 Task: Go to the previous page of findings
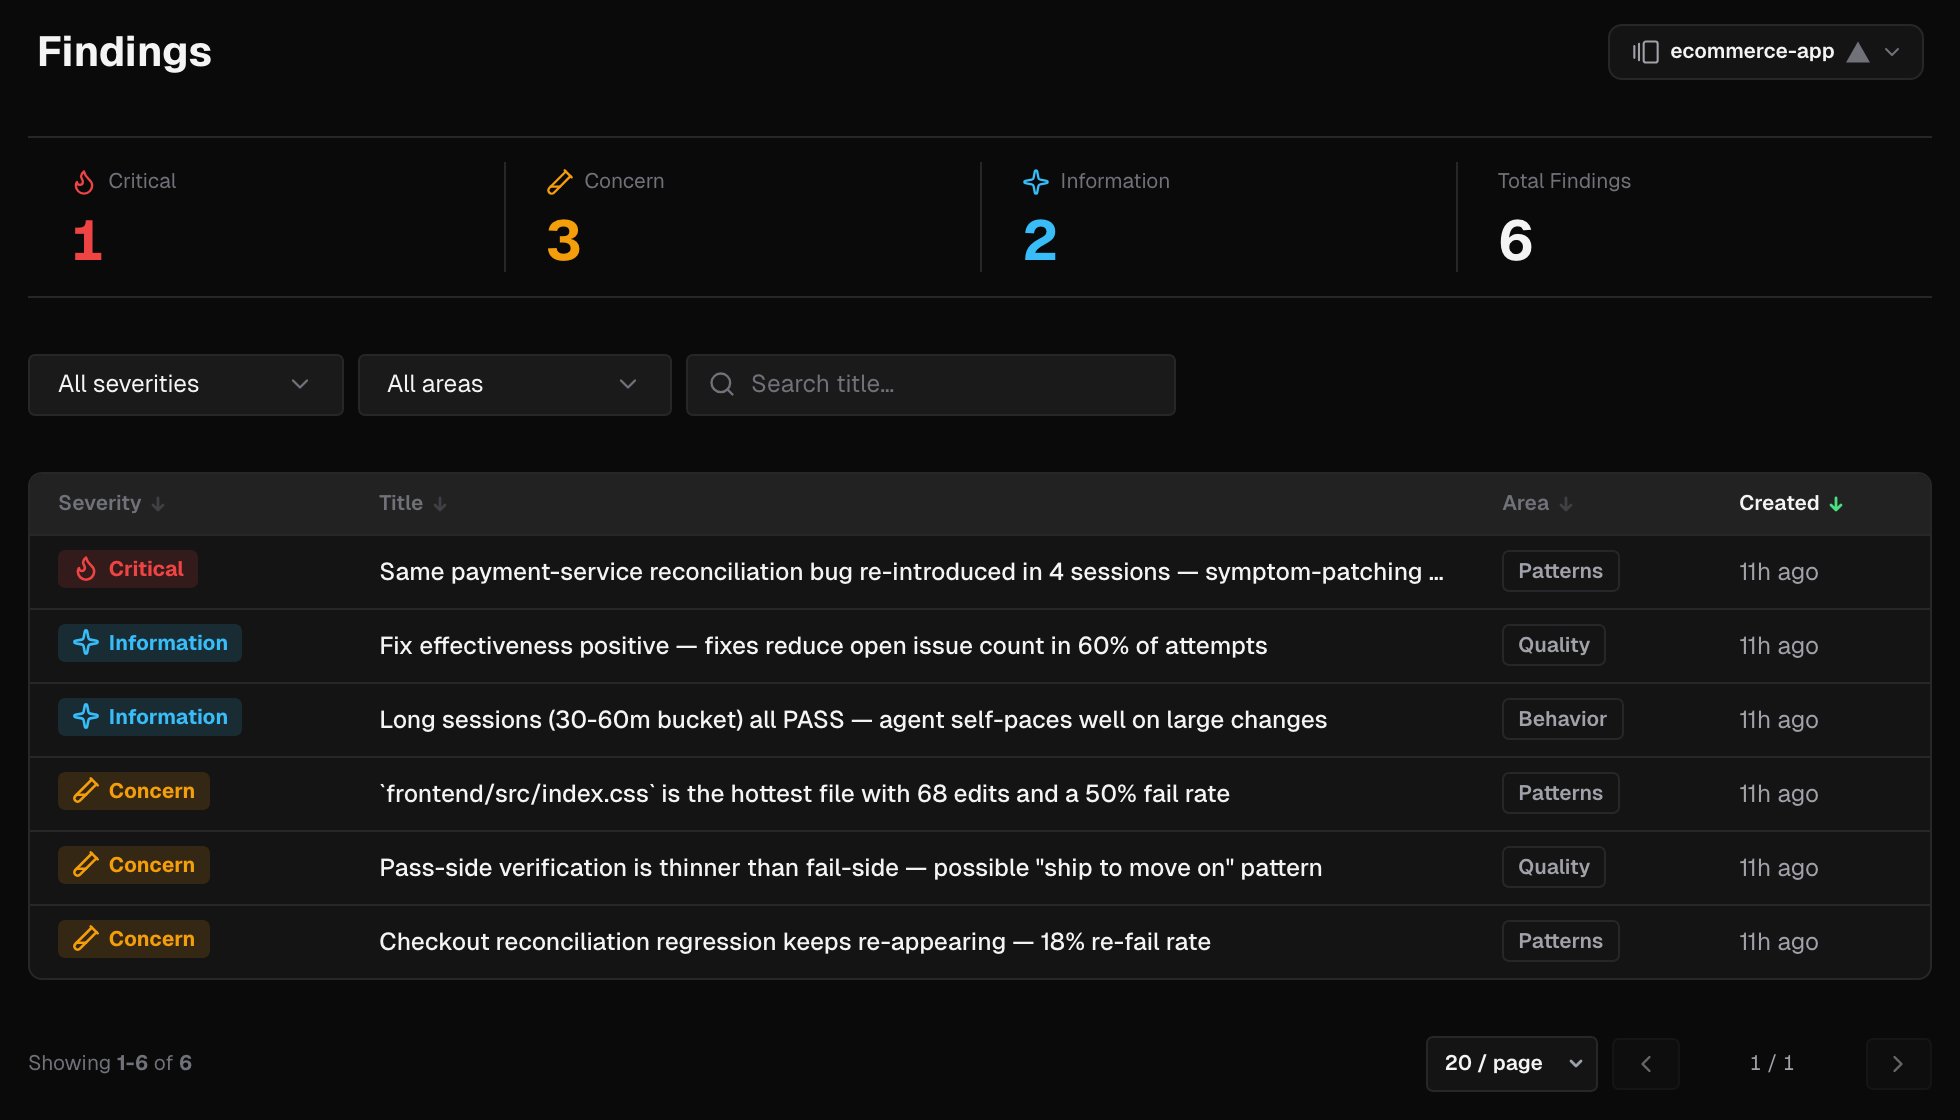1646,1063
